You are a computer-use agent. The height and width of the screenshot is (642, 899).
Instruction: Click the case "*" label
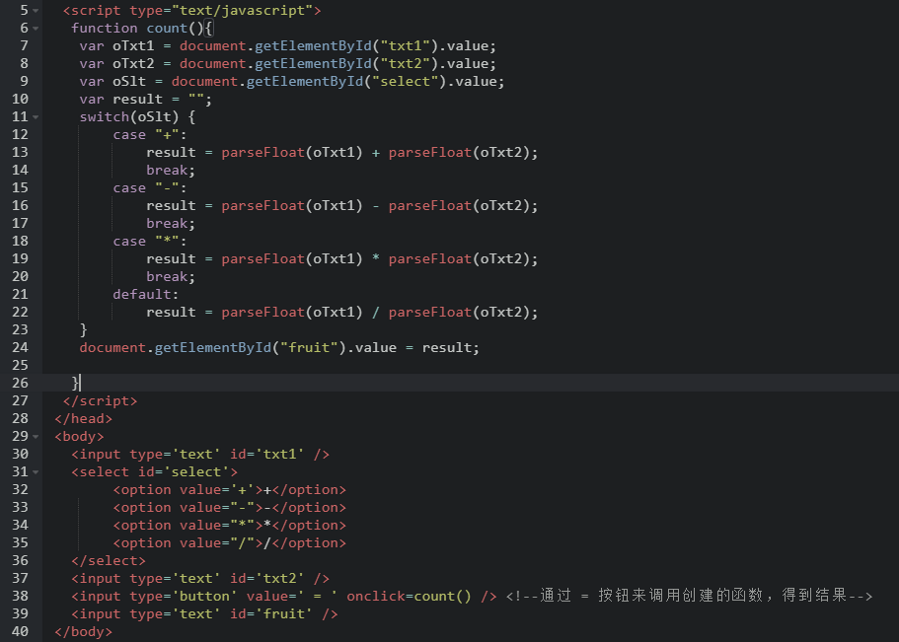150,241
